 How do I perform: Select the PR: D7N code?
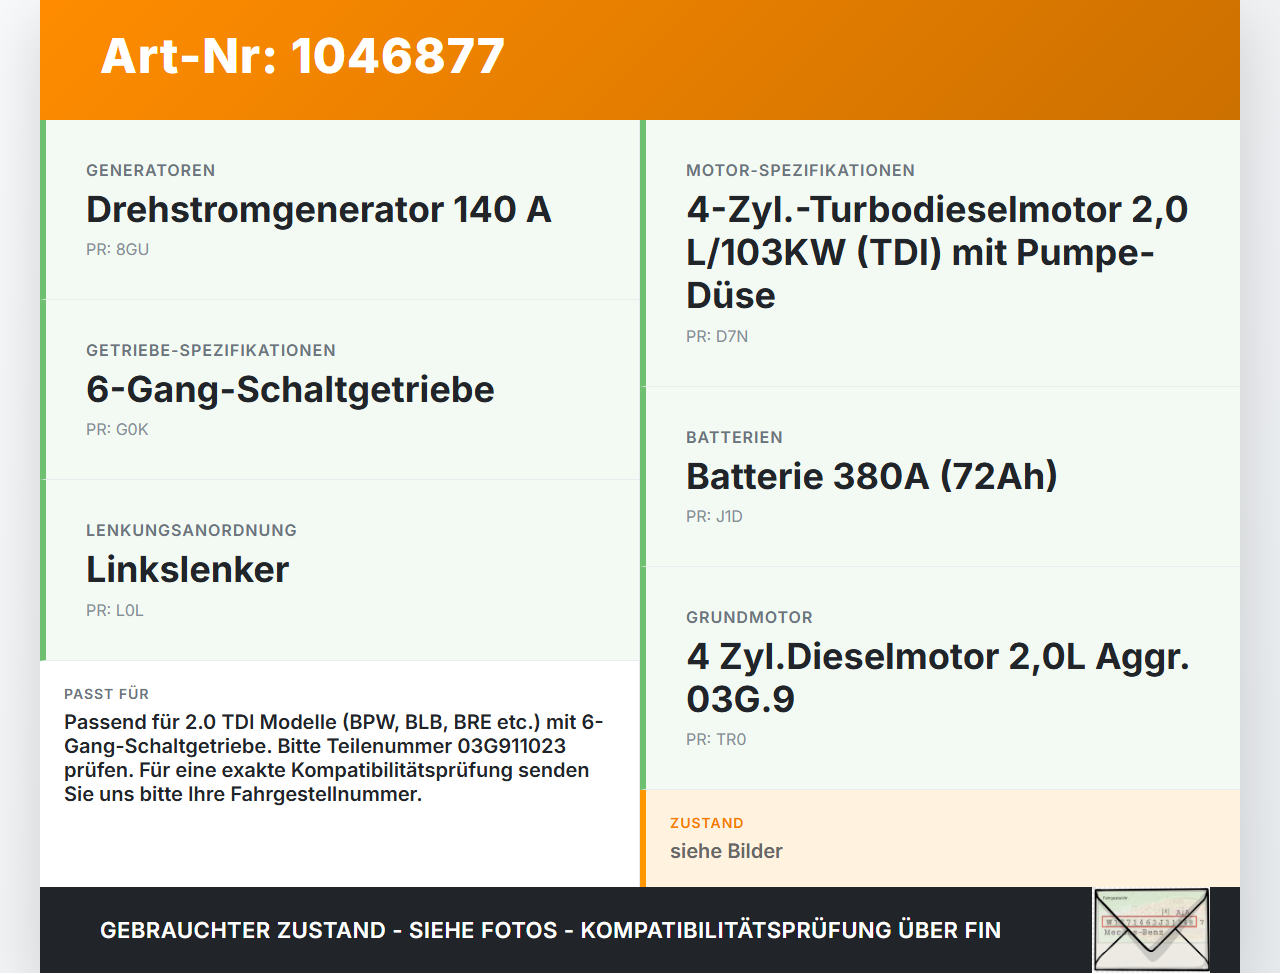[x=717, y=336]
